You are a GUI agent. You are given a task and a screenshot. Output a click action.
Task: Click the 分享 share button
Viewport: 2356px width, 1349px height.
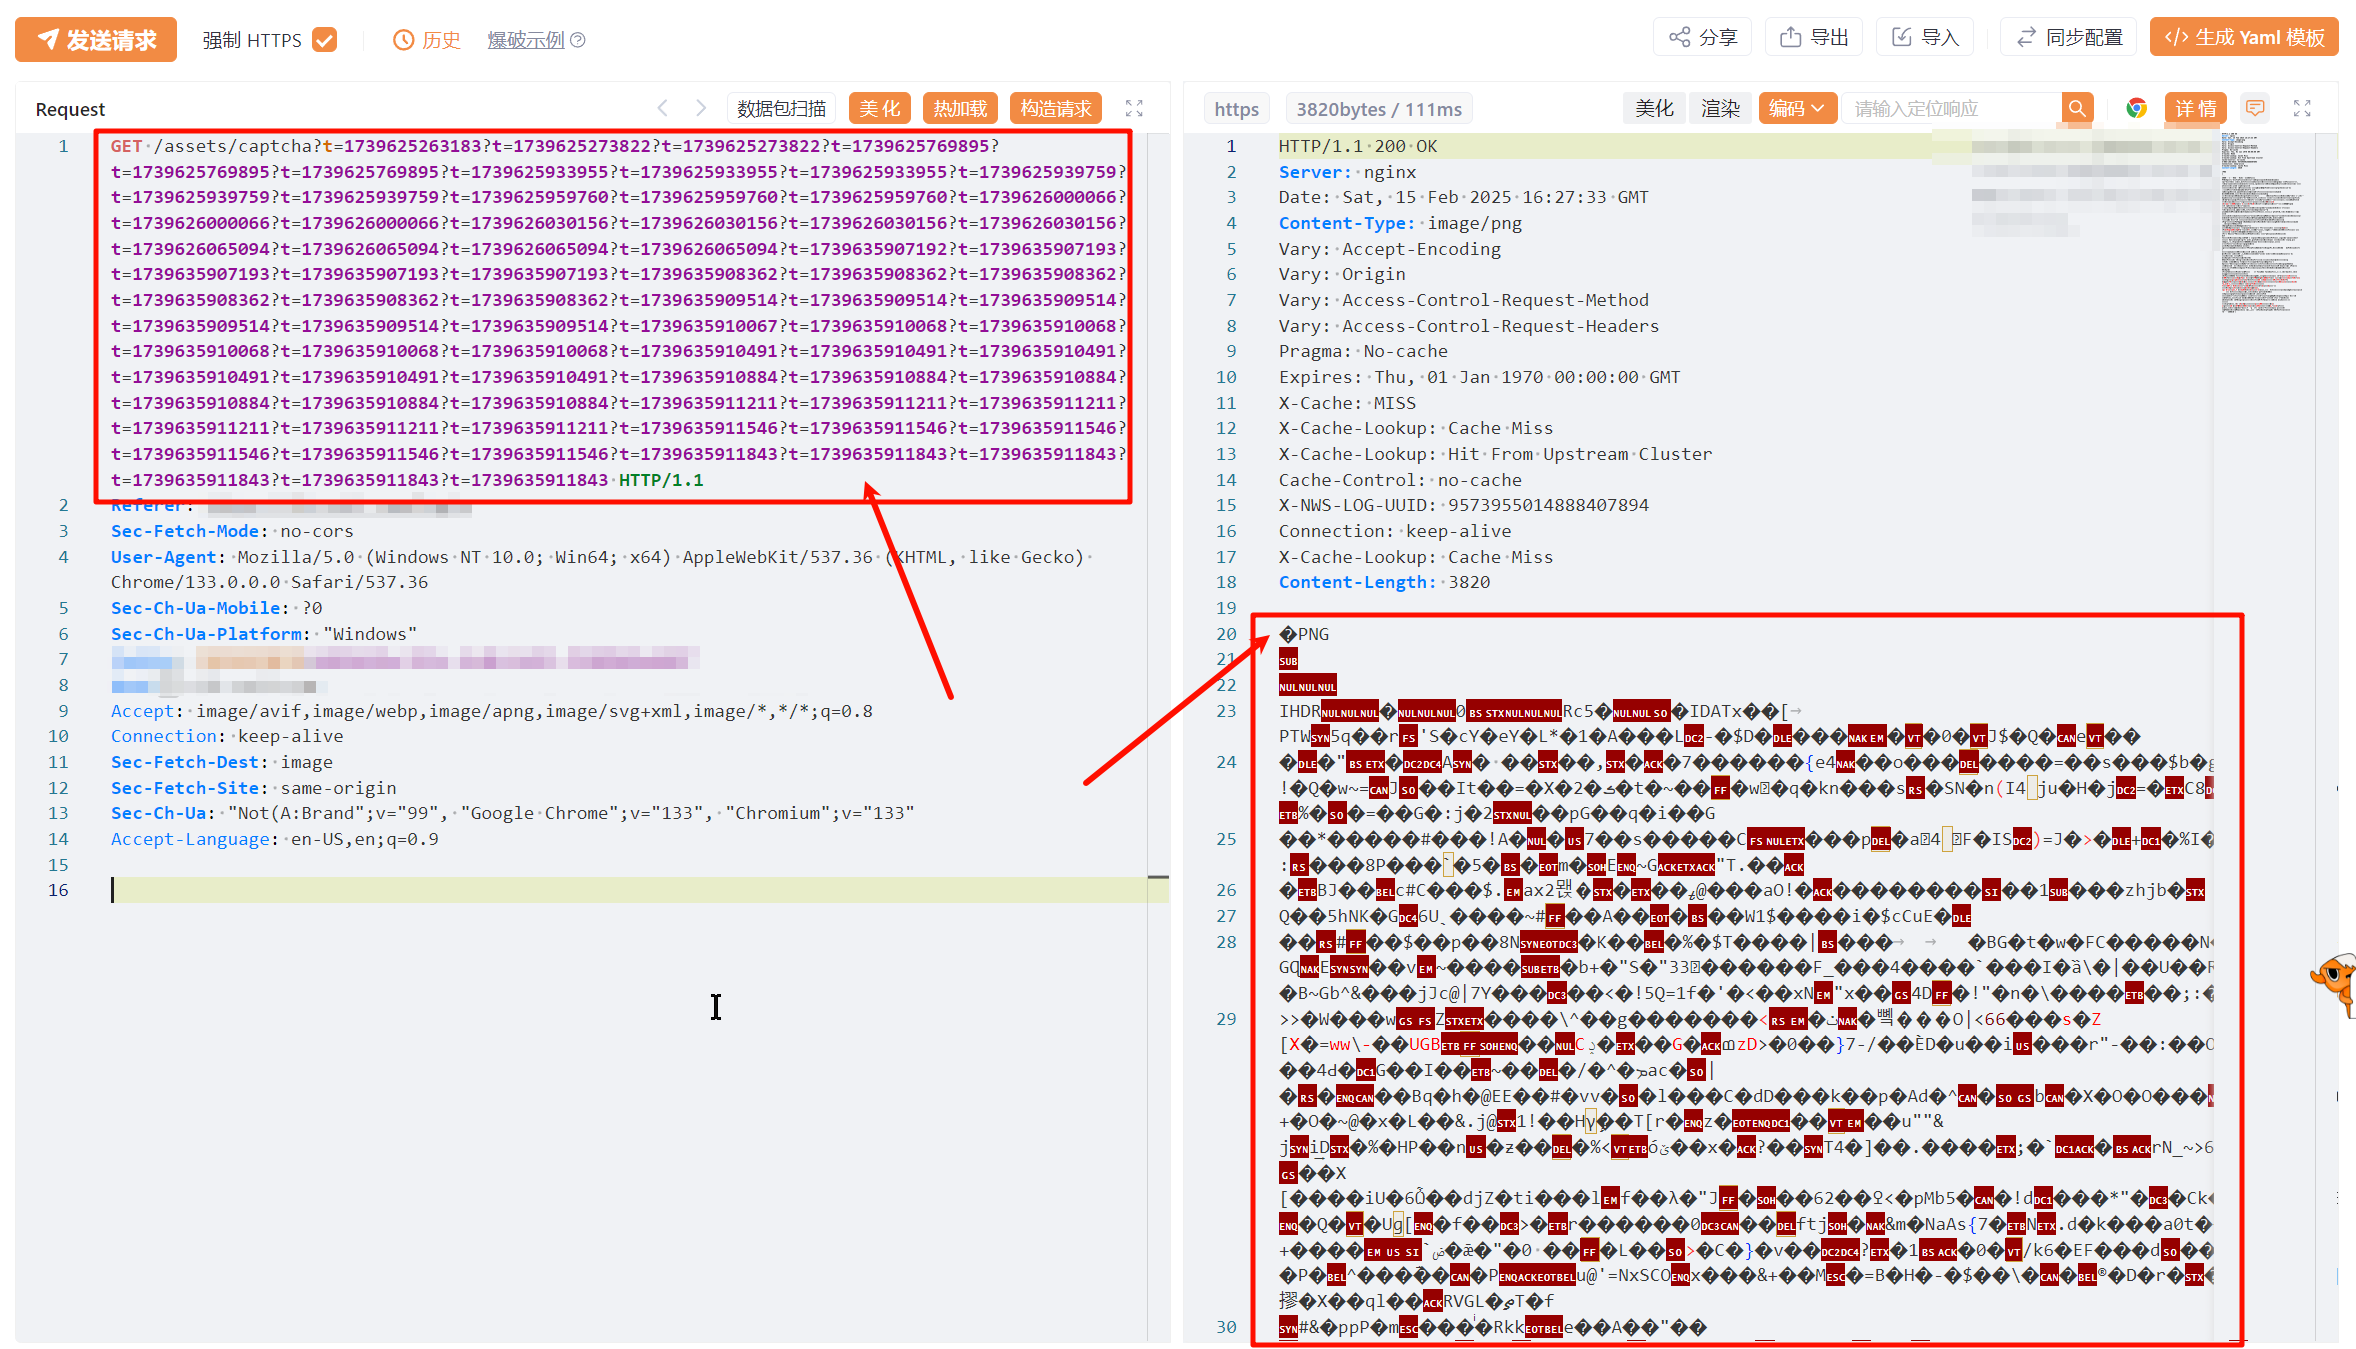click(x=1703, y=37)
